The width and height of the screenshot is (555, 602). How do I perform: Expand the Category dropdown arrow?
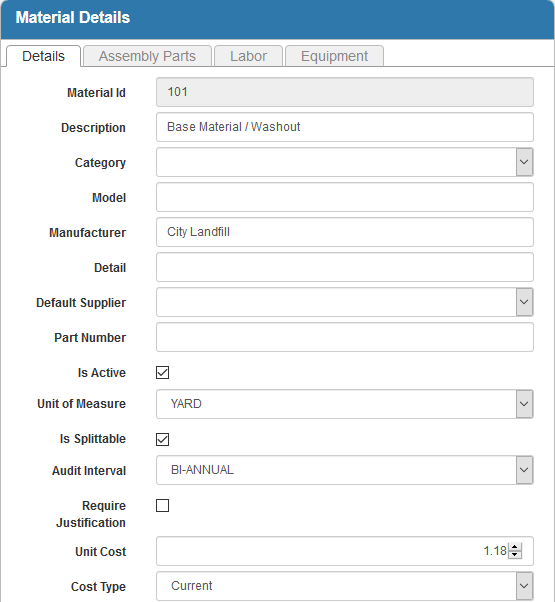click(x=524, y=162)
